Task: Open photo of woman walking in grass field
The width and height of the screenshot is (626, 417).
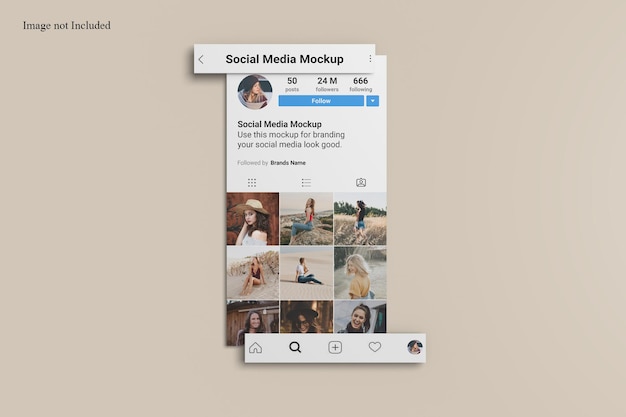Action: pyautogui.click(x=360, y=219)
